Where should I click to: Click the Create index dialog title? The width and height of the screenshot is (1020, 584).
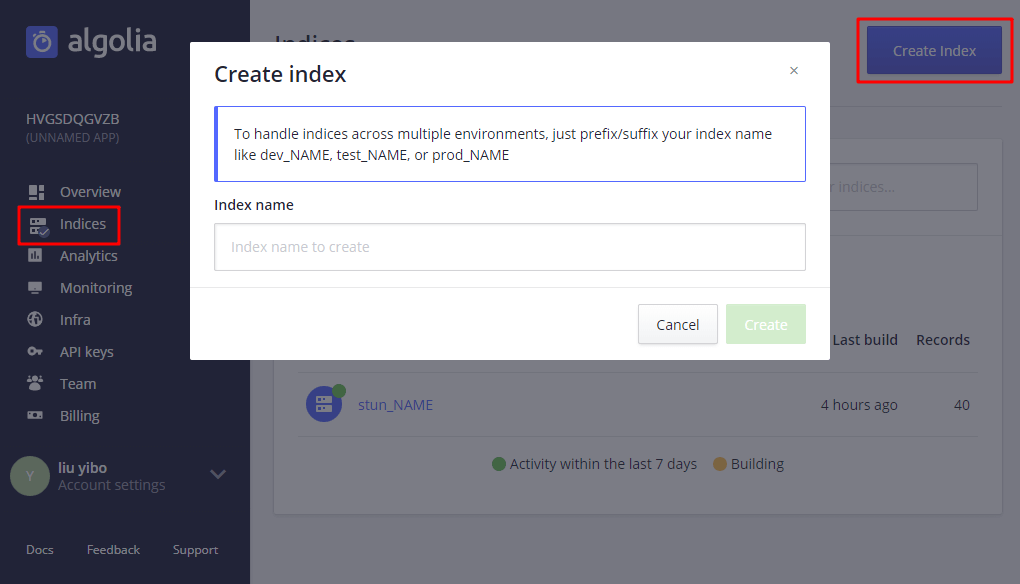point(280,74)
